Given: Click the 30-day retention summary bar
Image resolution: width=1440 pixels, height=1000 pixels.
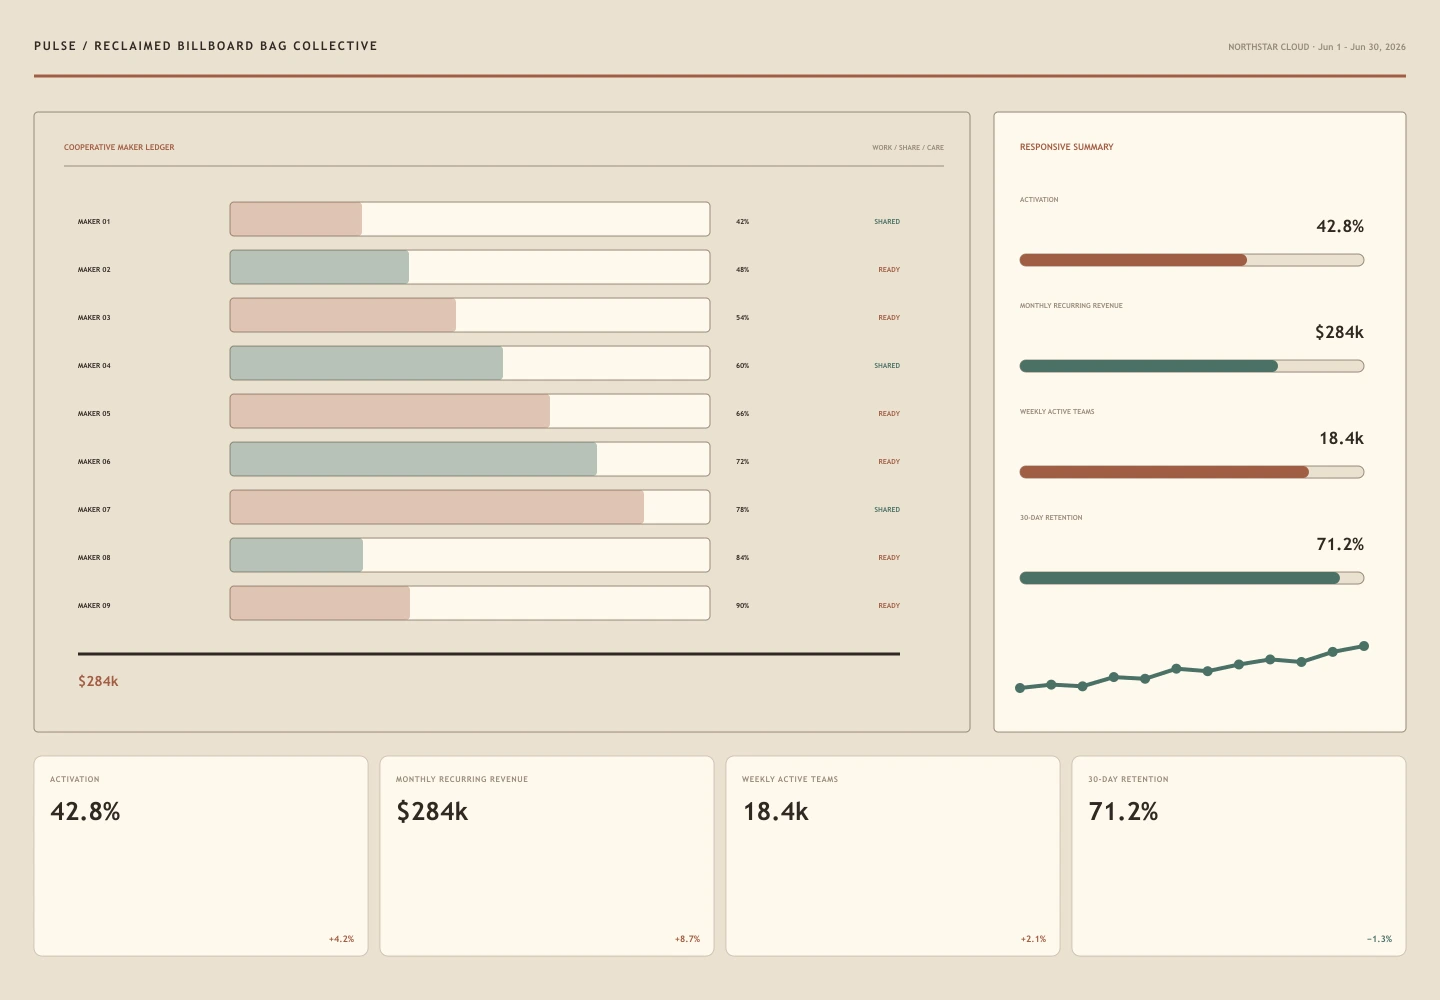Looking at the screenshot, I should click(x=1192, y=578).
